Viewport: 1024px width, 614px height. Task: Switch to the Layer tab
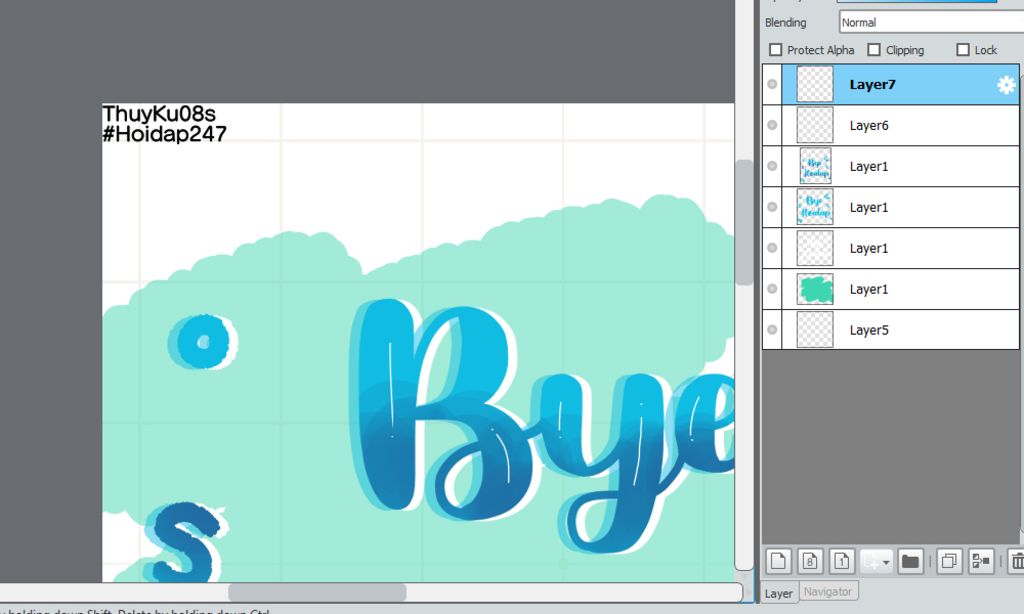[778, 593]
